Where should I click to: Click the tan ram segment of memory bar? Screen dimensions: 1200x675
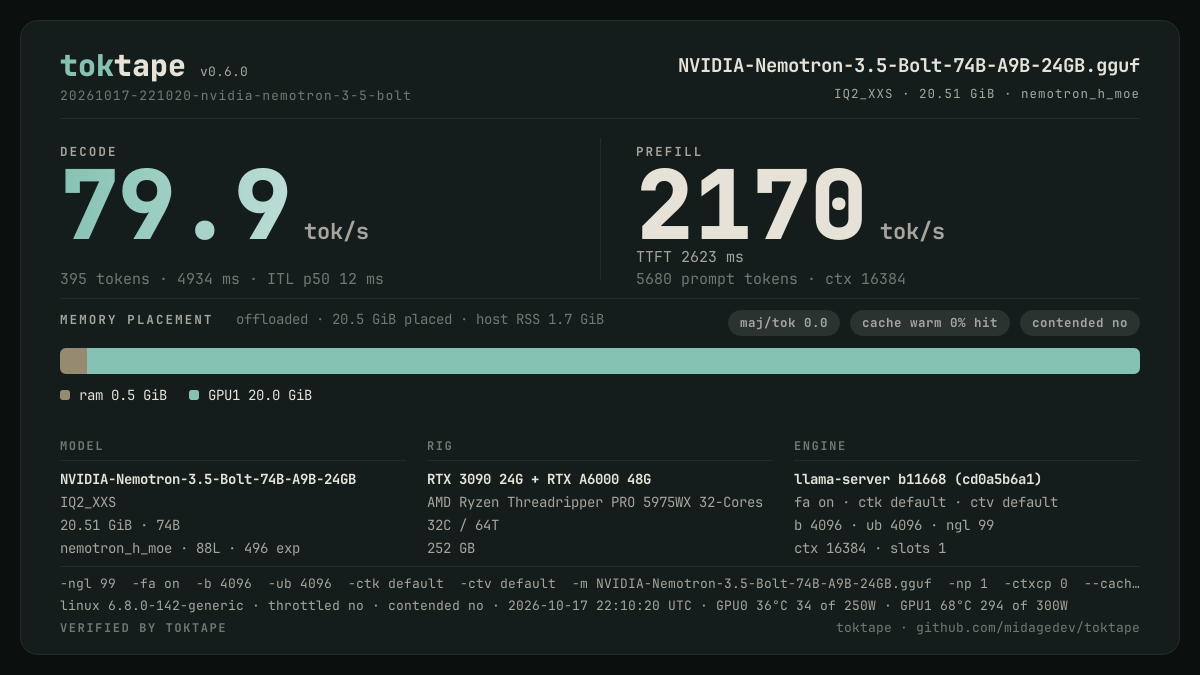(73, 361)
